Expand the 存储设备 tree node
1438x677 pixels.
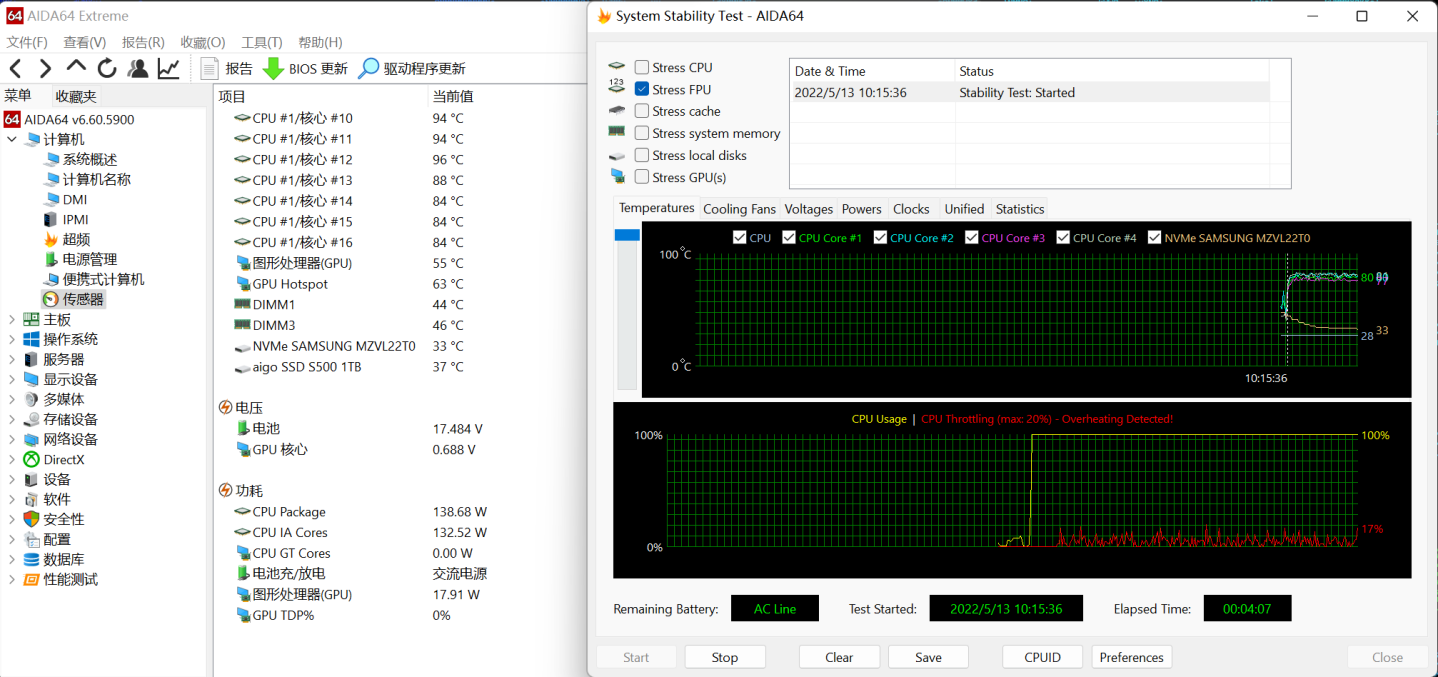12,419
